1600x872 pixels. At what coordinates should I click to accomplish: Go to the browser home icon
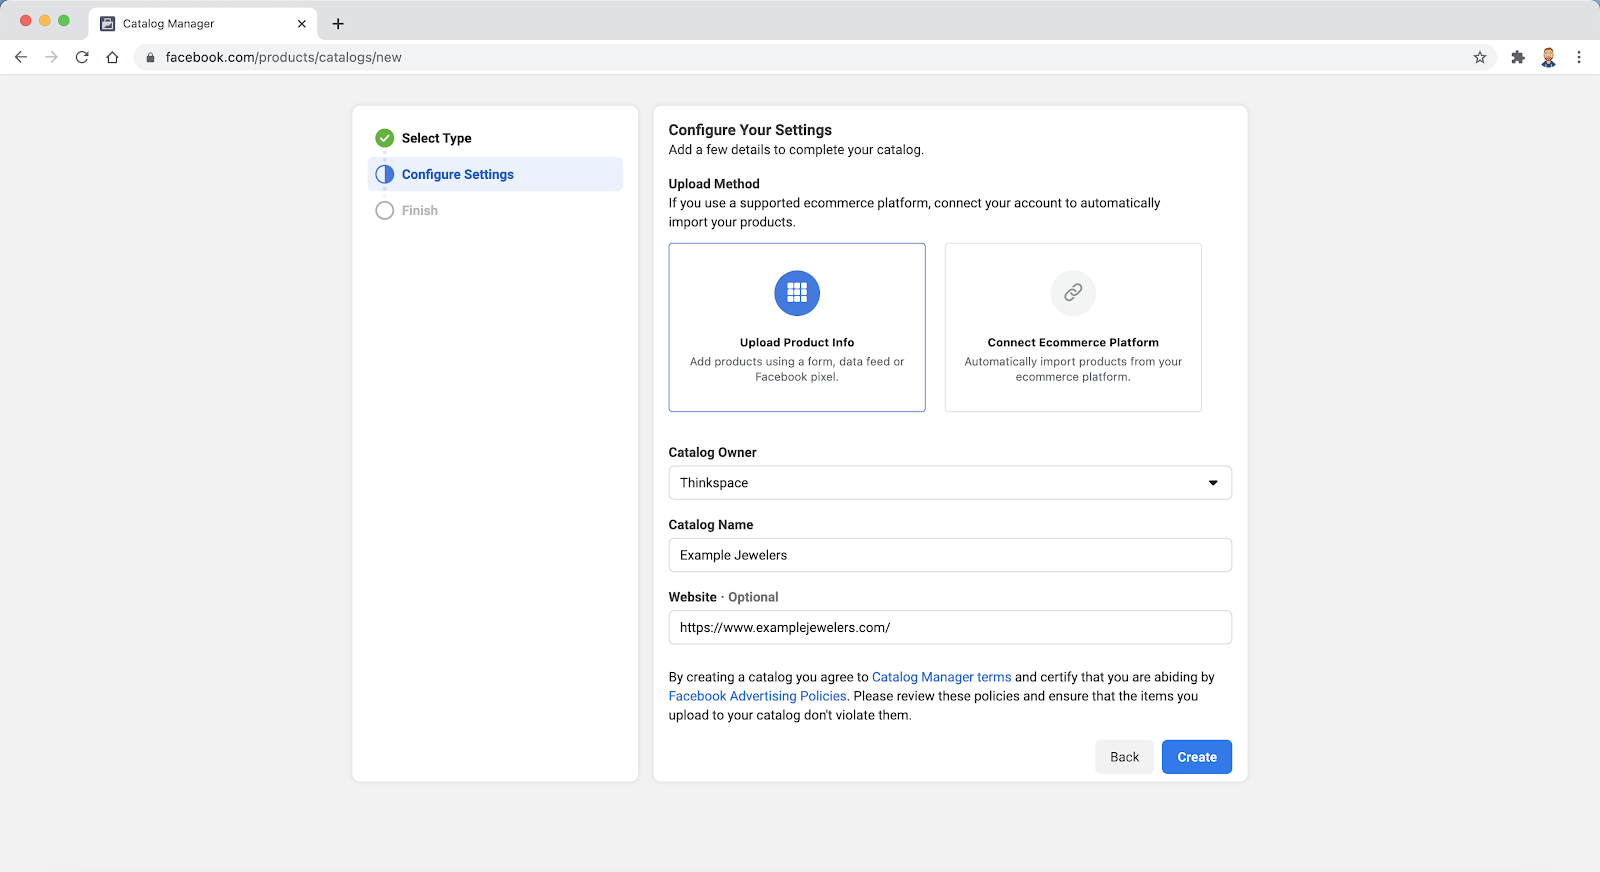click(x=112, y=57)
